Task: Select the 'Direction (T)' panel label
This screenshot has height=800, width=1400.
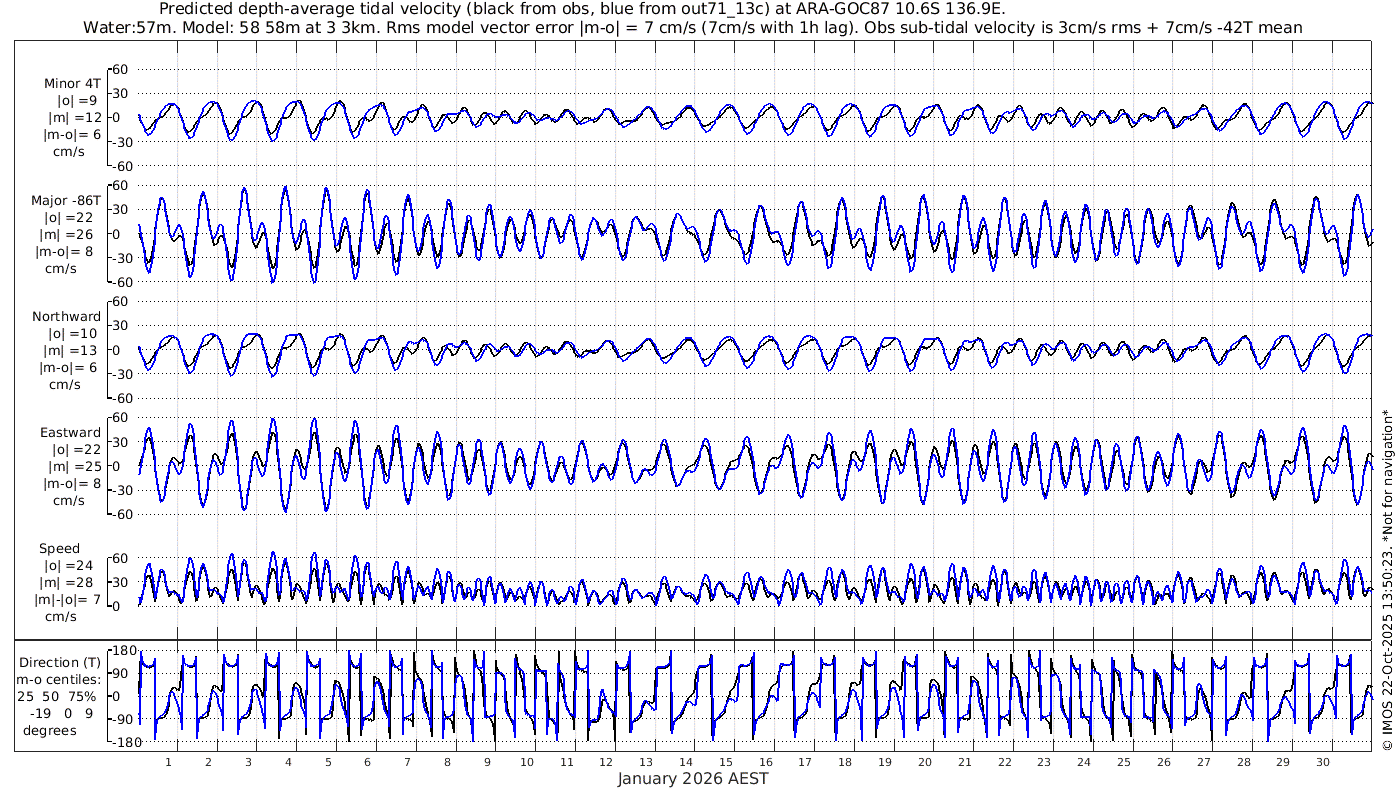Action: coord(61,663)
